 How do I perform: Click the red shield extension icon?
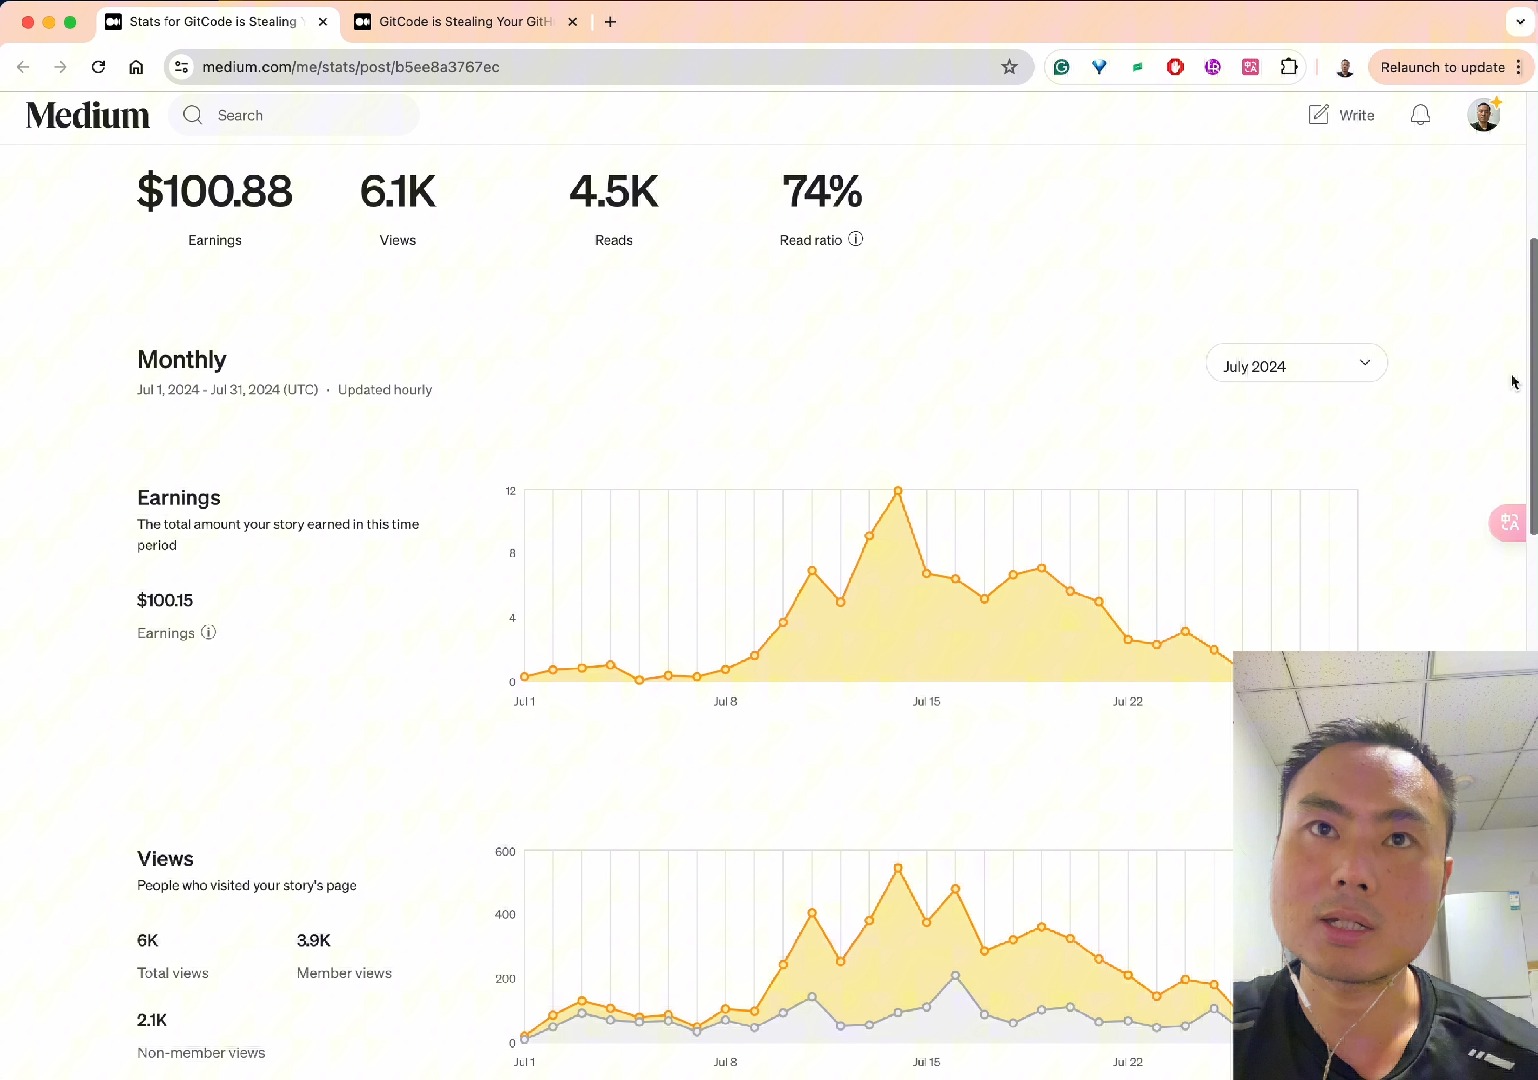coord(1175,67)
